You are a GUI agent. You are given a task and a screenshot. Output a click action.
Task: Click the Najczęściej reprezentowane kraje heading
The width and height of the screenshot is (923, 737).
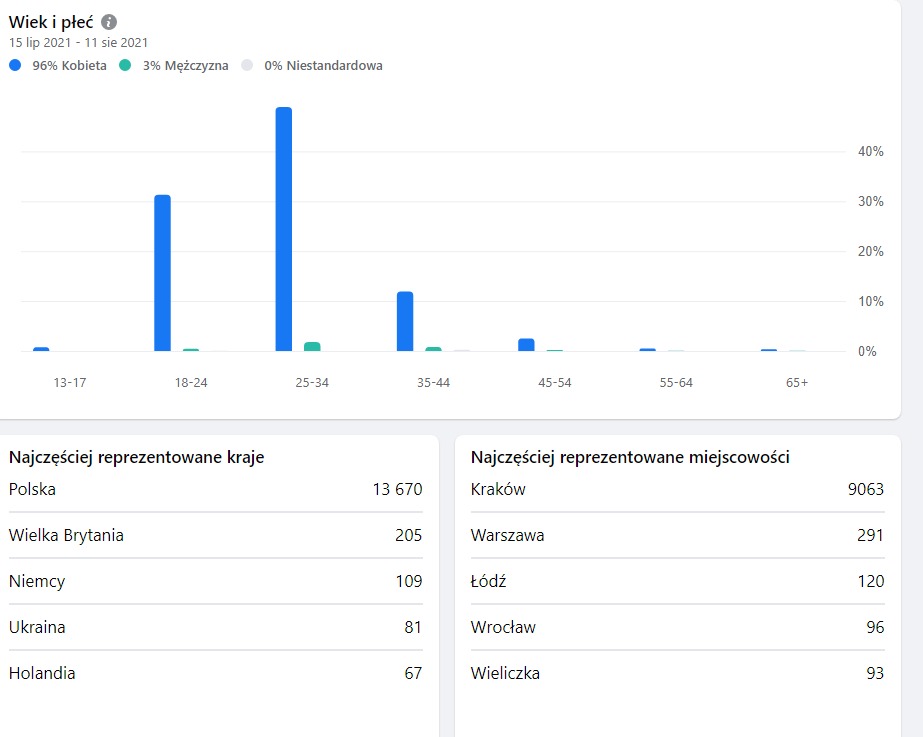coord(137,457)
